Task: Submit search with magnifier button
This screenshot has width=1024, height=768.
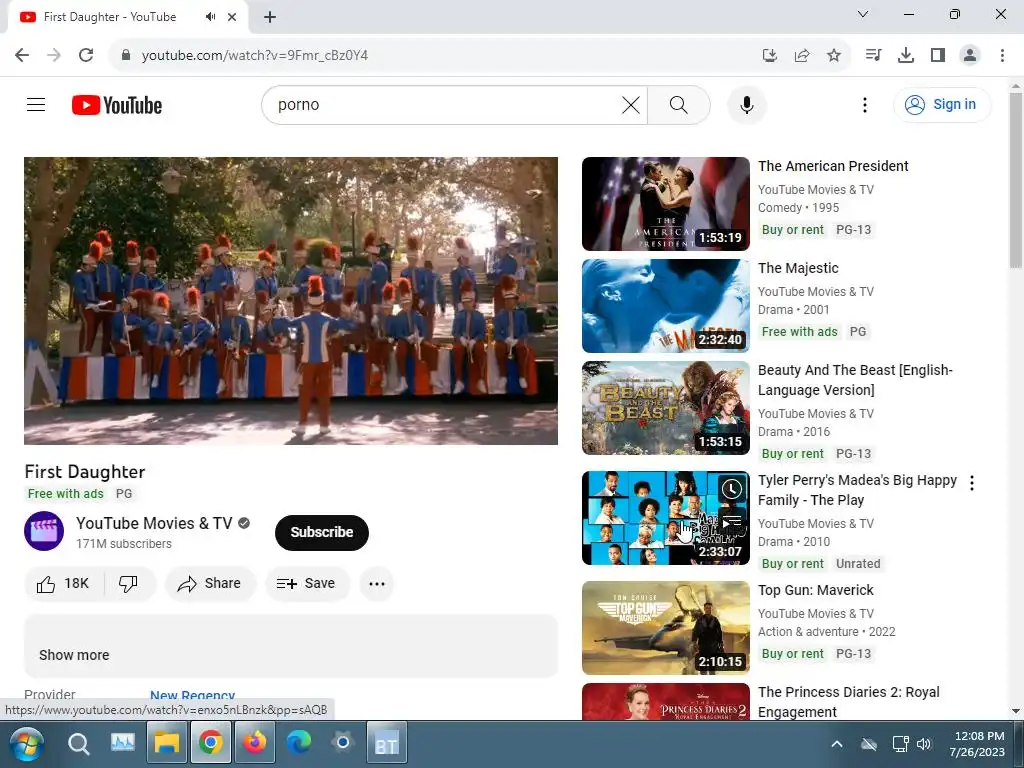Action: click(x=679, y=104)
